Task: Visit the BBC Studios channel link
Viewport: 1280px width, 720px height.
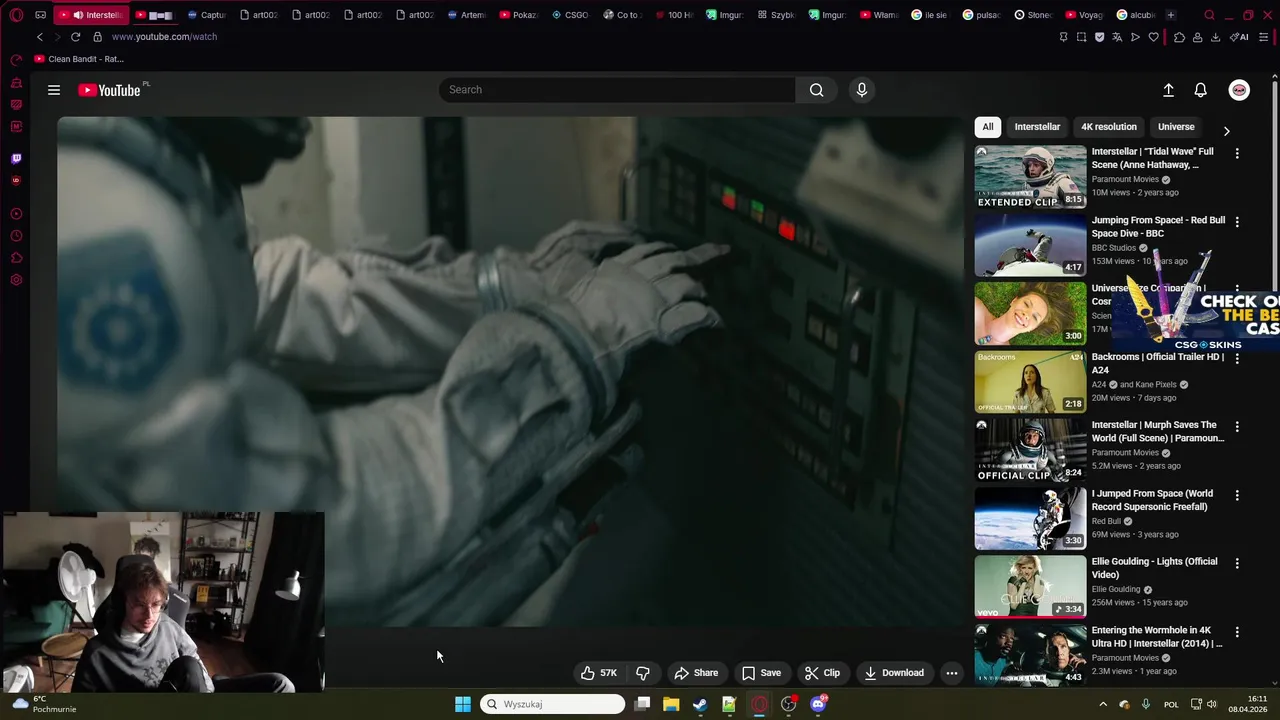Action: (1114, 248)
